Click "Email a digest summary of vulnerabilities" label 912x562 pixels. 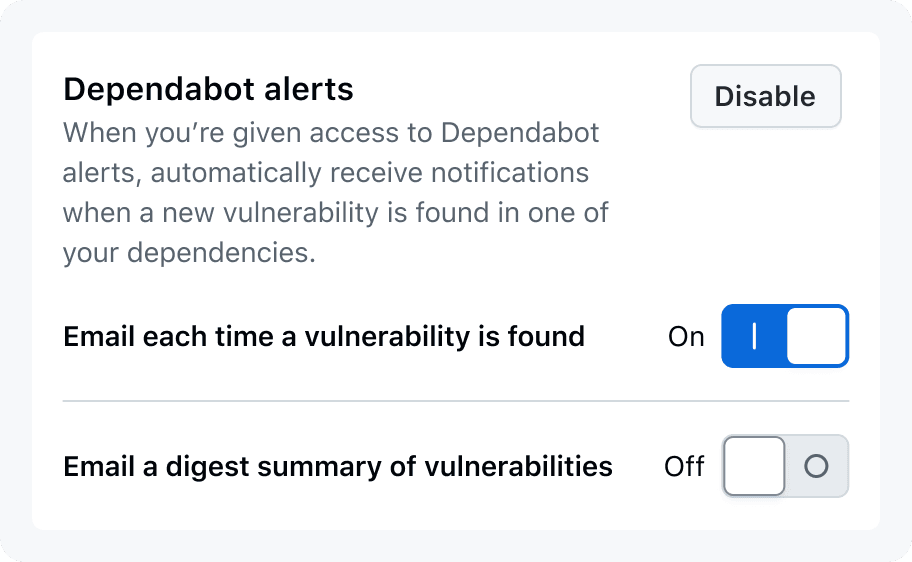pyautogui.click(x=337, y=467)
